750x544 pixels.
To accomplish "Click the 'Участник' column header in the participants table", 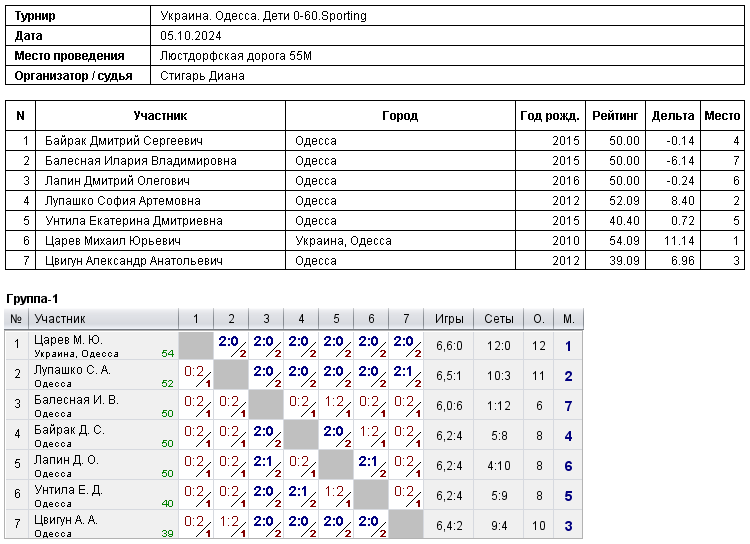I will pyautogui.click(x=160, y=116).
